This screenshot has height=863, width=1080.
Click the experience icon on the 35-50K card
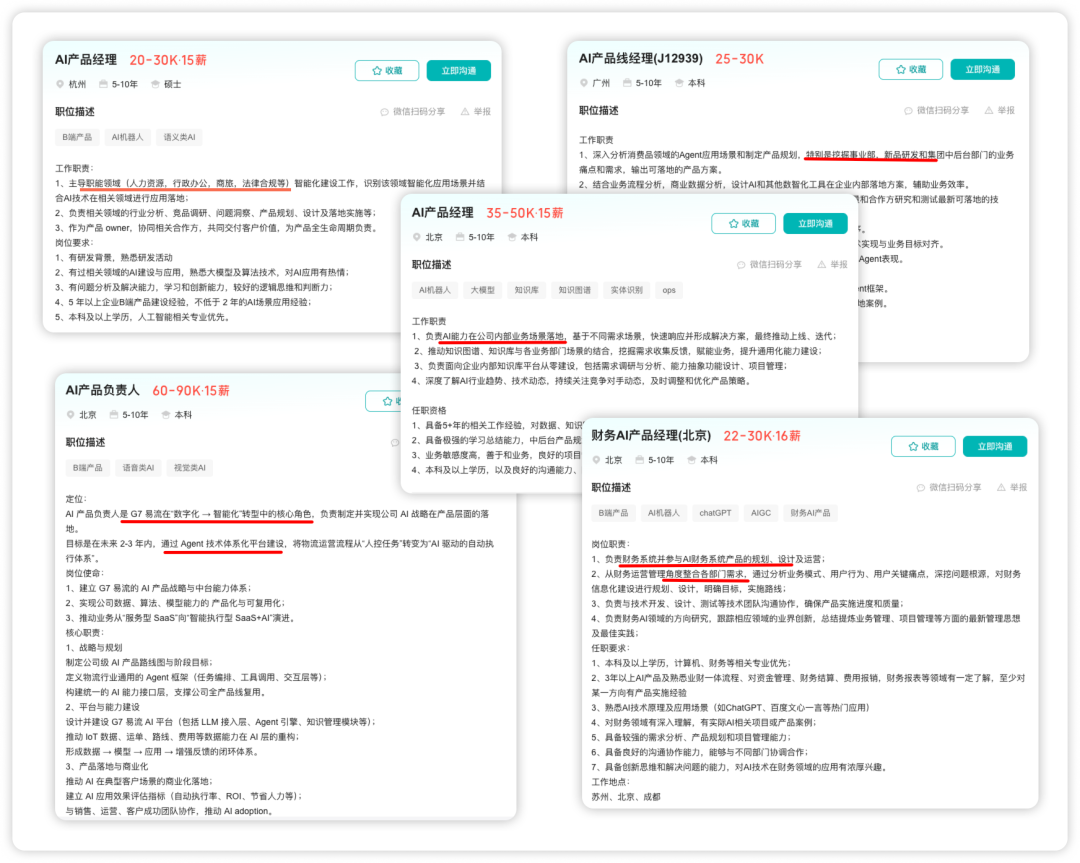(x=460, y=237)
